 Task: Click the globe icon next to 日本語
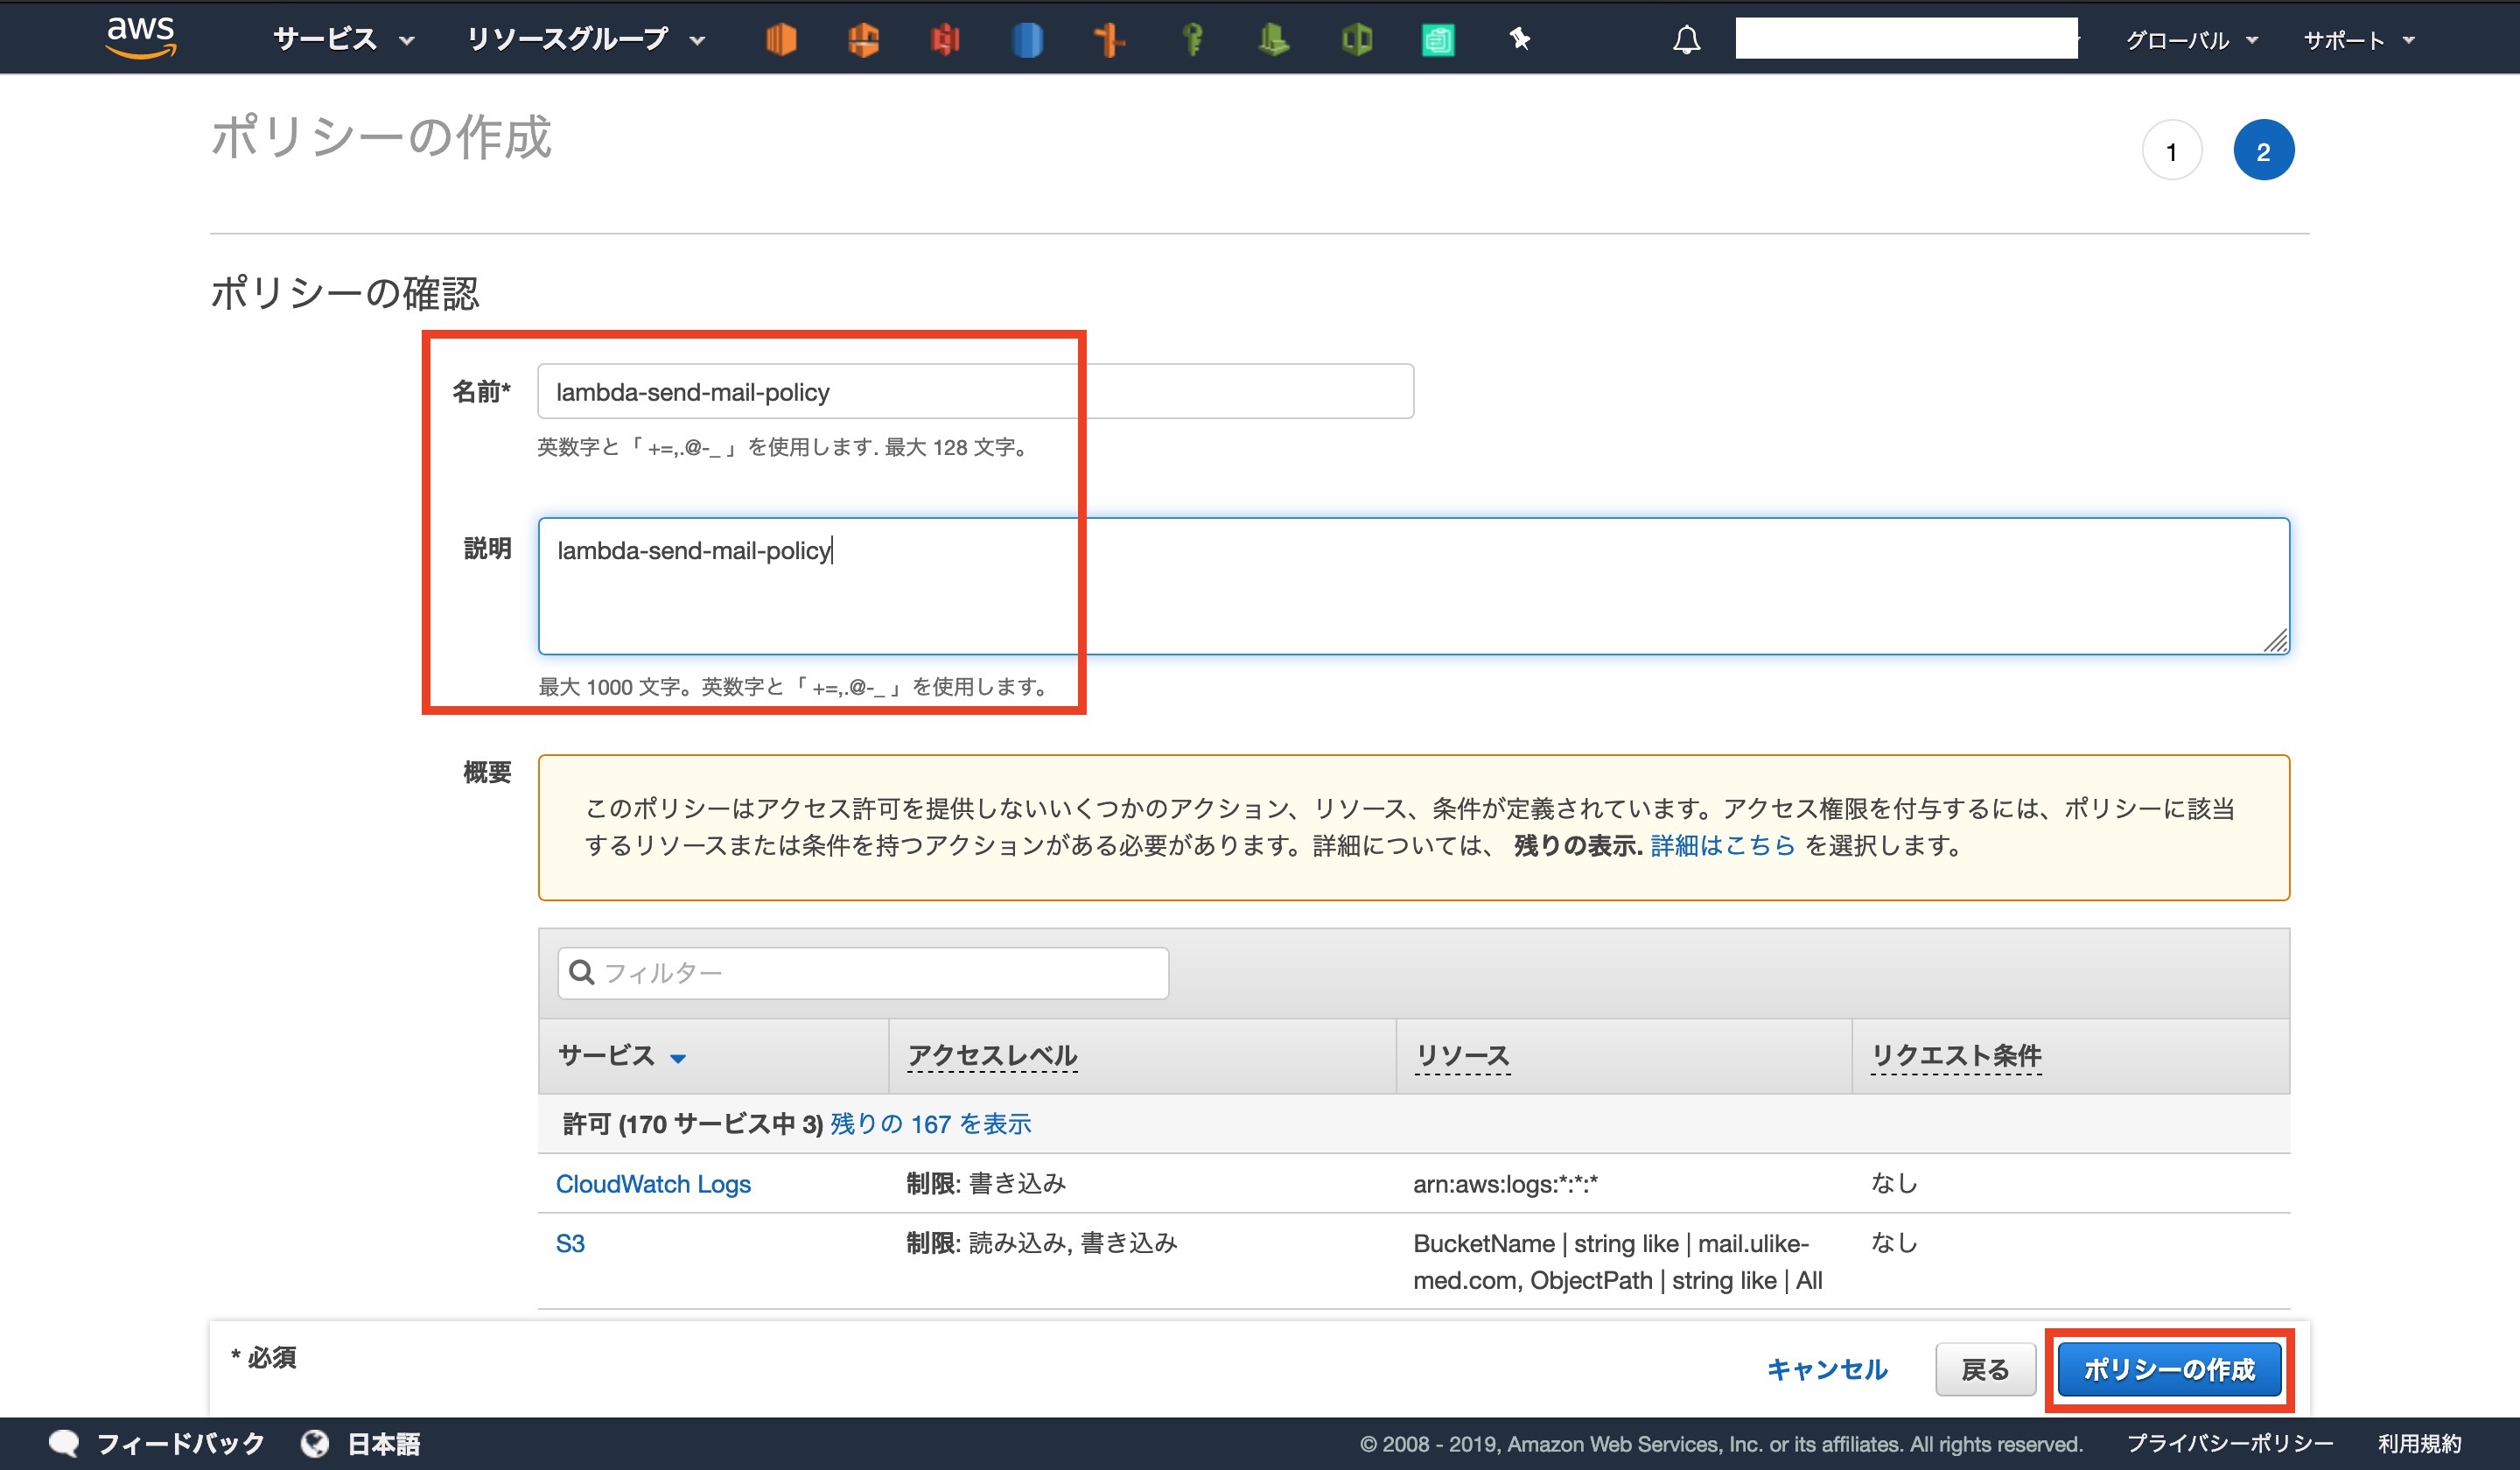[x=315, y=1443]
